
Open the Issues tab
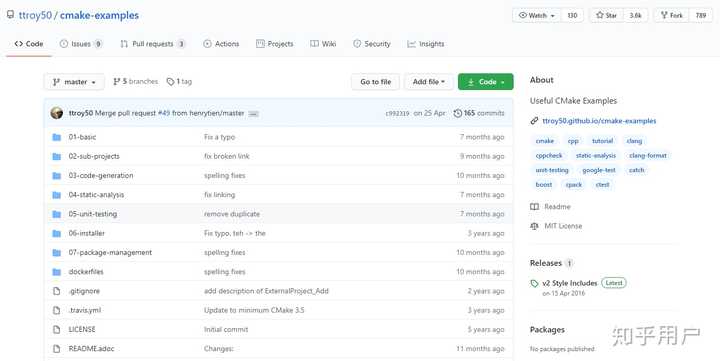coord(81,44)
